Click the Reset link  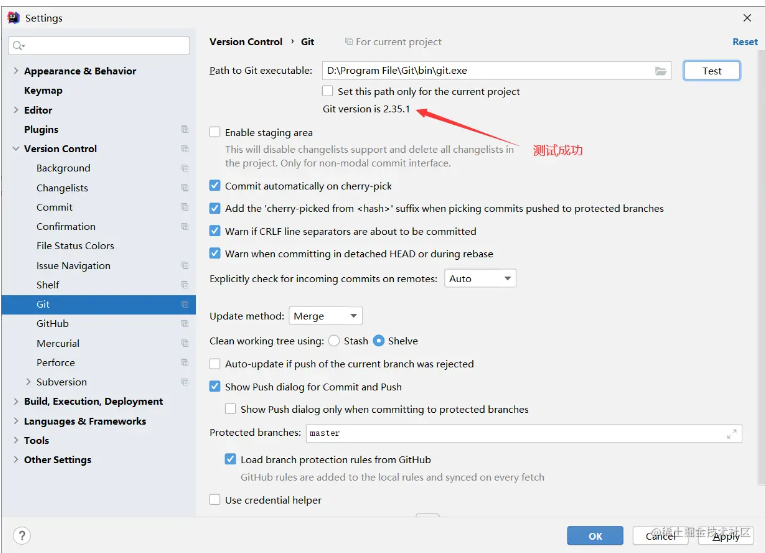click(745, 42)
